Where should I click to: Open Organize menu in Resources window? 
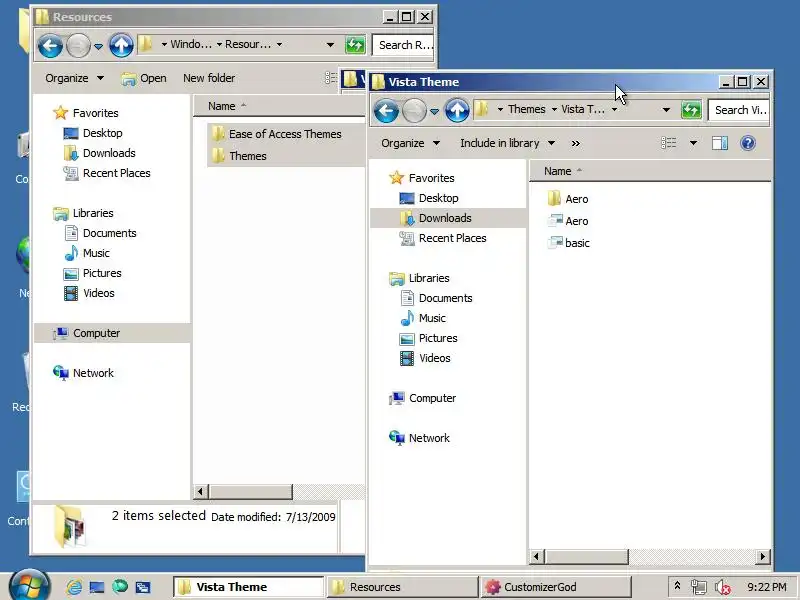click(x=74, y=79)
